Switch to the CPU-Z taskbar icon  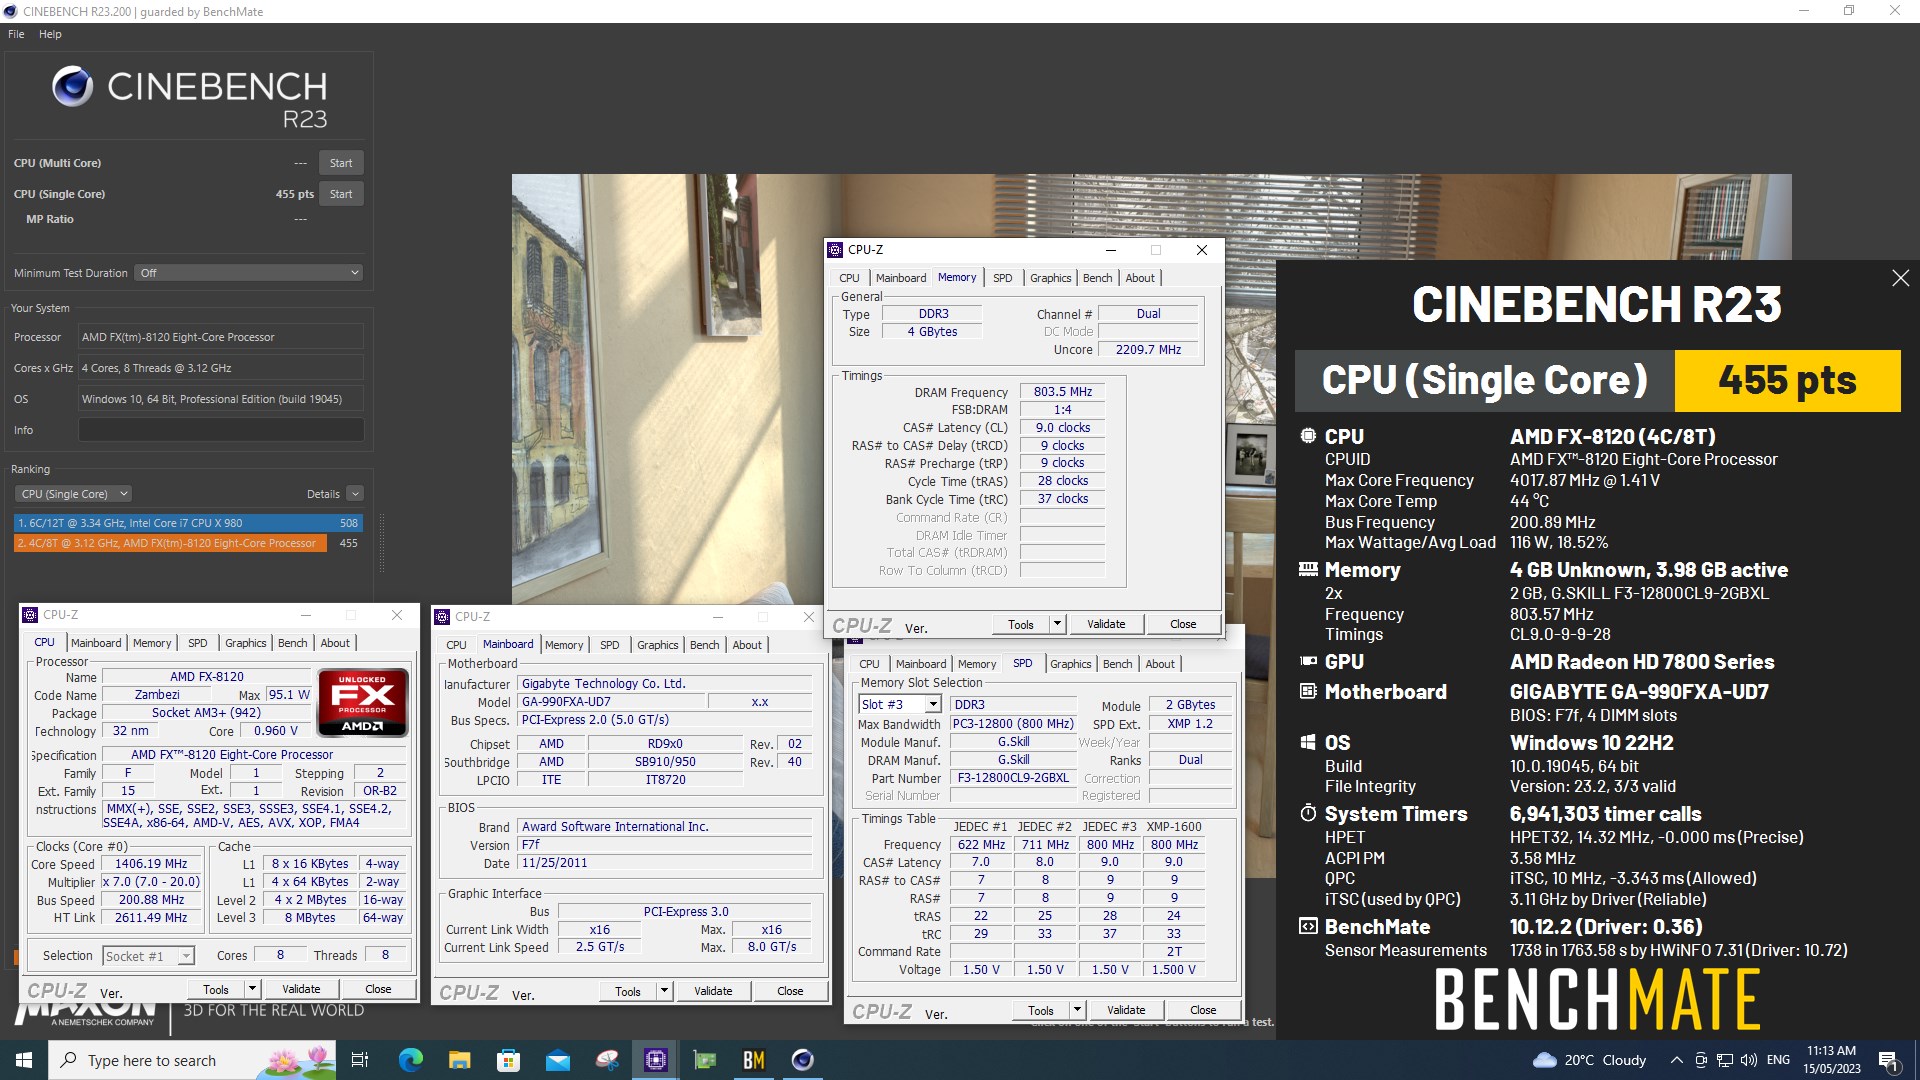click(656, 1060)
